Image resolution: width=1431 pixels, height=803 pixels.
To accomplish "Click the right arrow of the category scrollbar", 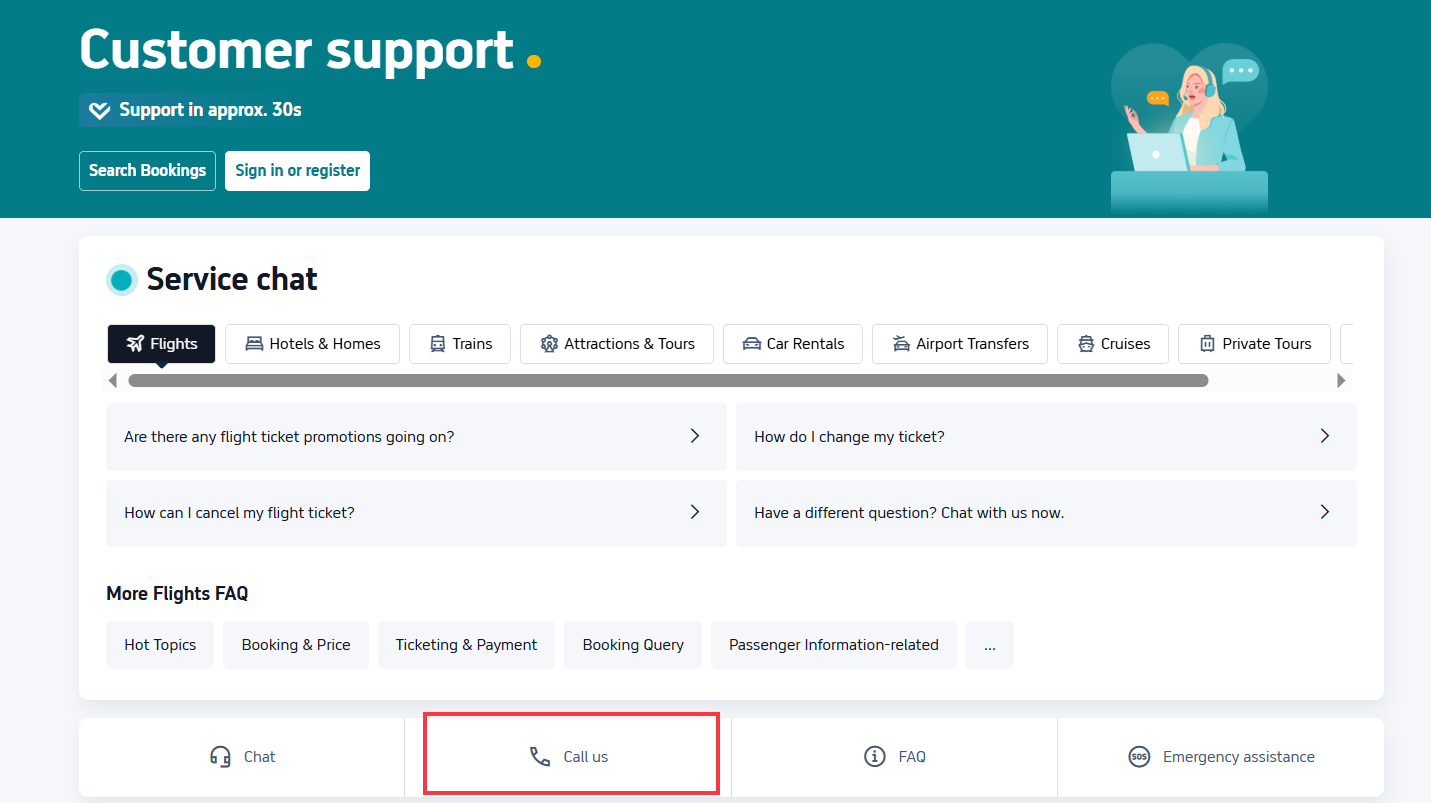I will click(1341, 380).
